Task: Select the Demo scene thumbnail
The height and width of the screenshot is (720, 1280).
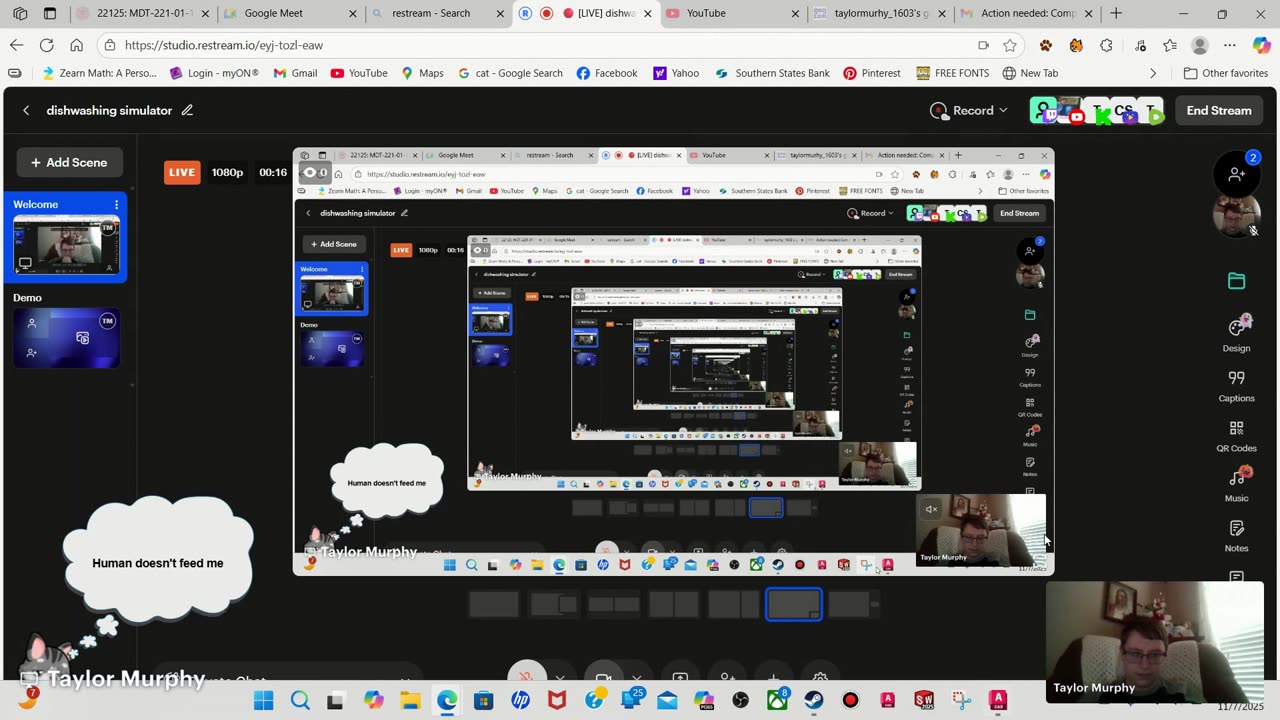Action: (x=66, y=338)
